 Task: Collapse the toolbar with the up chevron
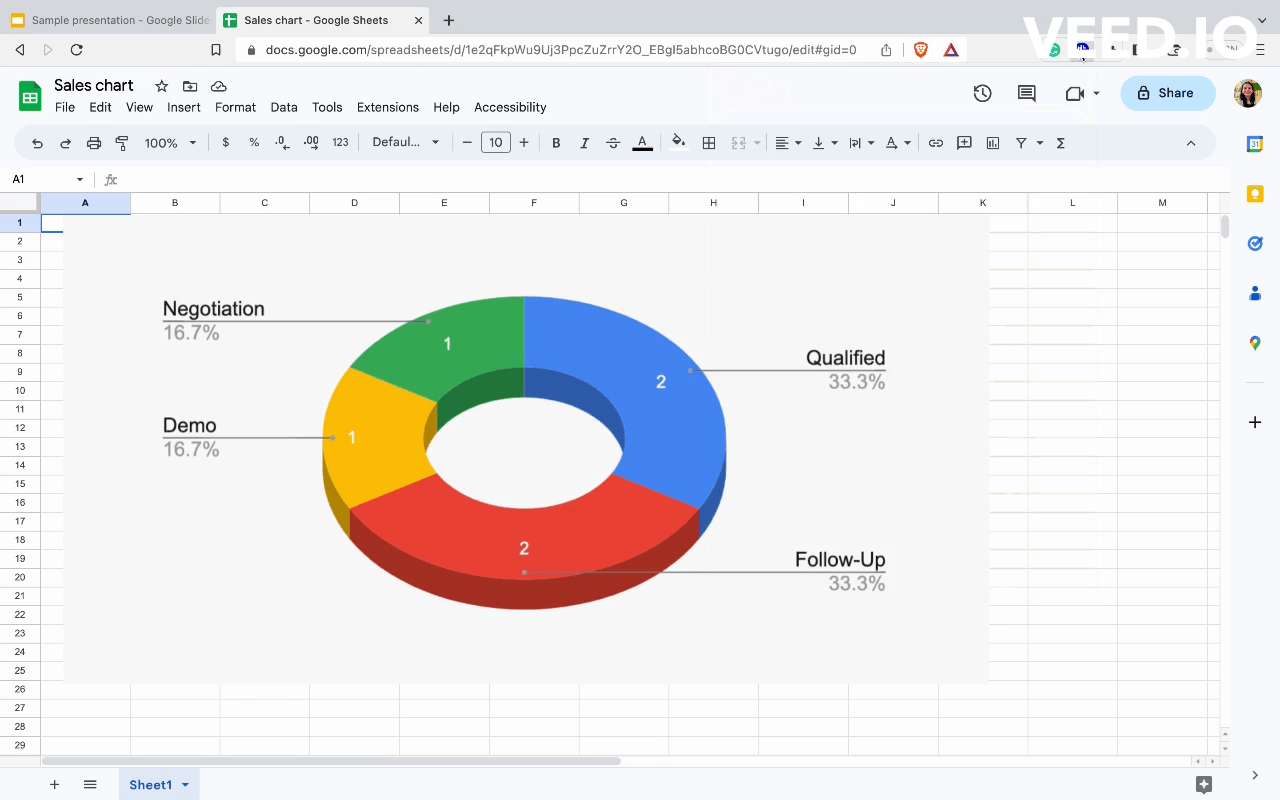[x=1191, y=143]
